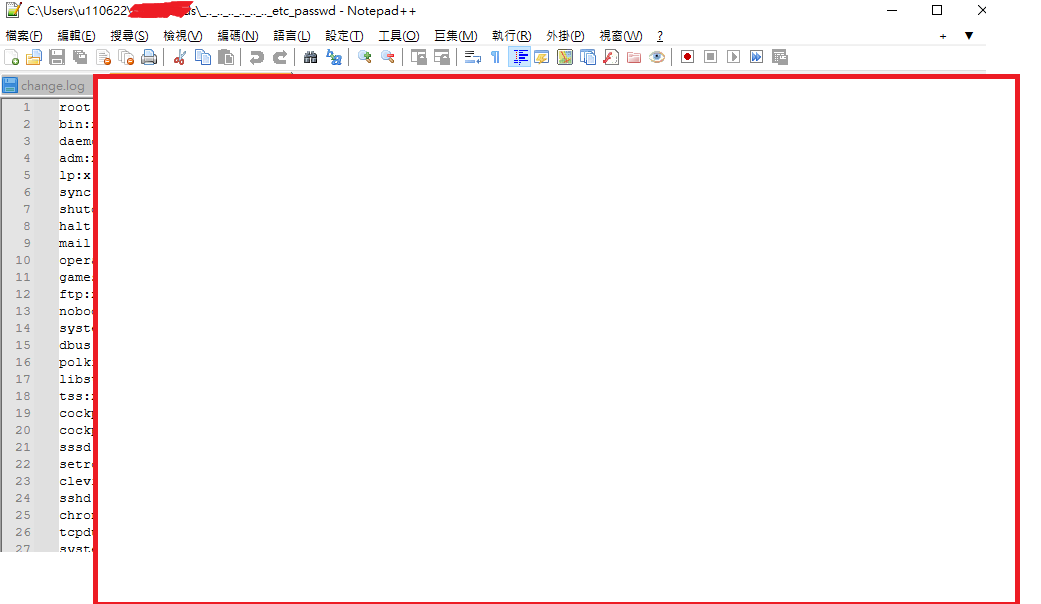The width and height of the screenshot is (1041, 604).
Task: Maximize the Notepad++ window
Action: [x=937, y=10]
